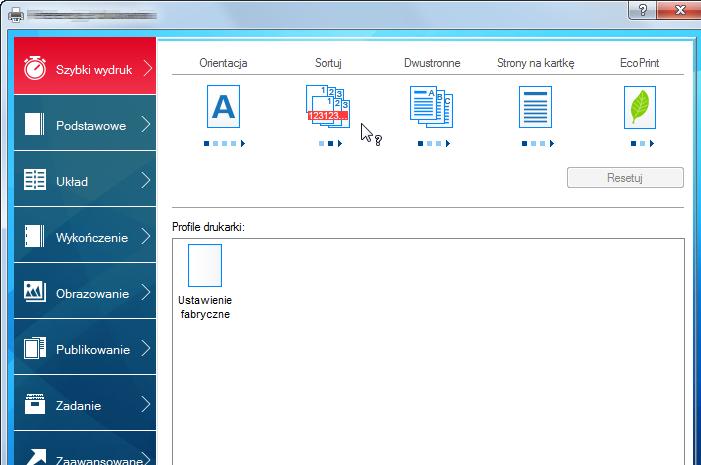
Task: Click the Orientacja page icon
Action: coord(224,106)
